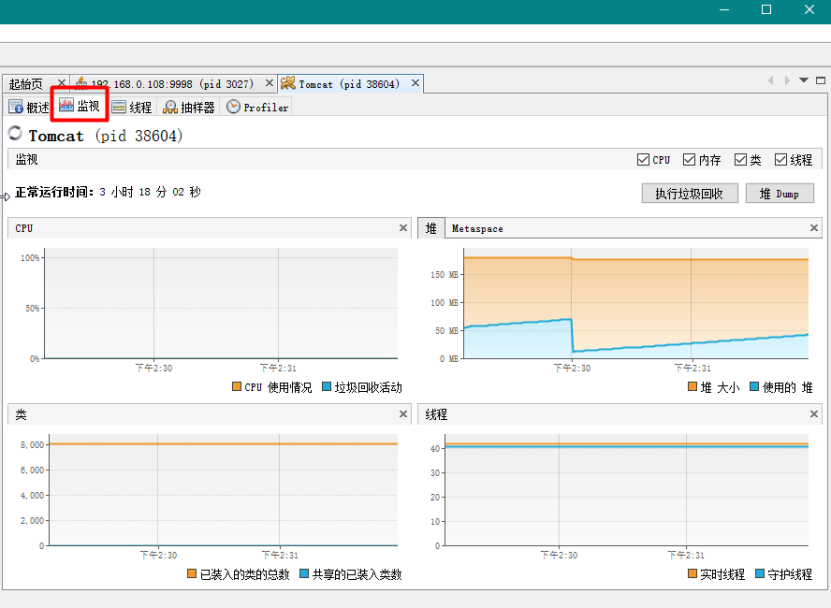This screenshot has height=608, width=831.
Task: Uncheck the 类 classes checkbox
Action: point(740,160)
